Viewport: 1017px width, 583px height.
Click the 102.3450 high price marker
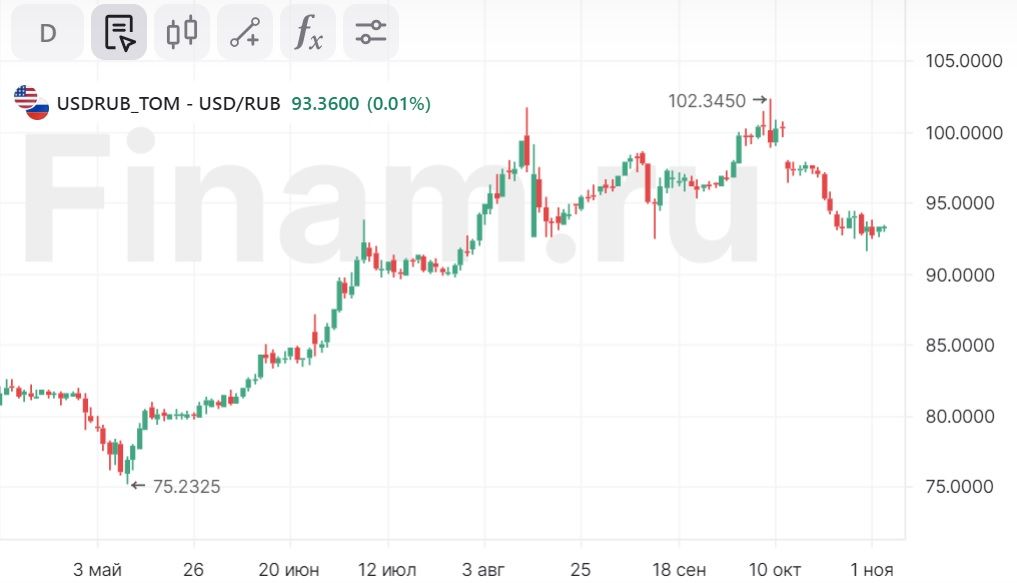pos(707,100)
